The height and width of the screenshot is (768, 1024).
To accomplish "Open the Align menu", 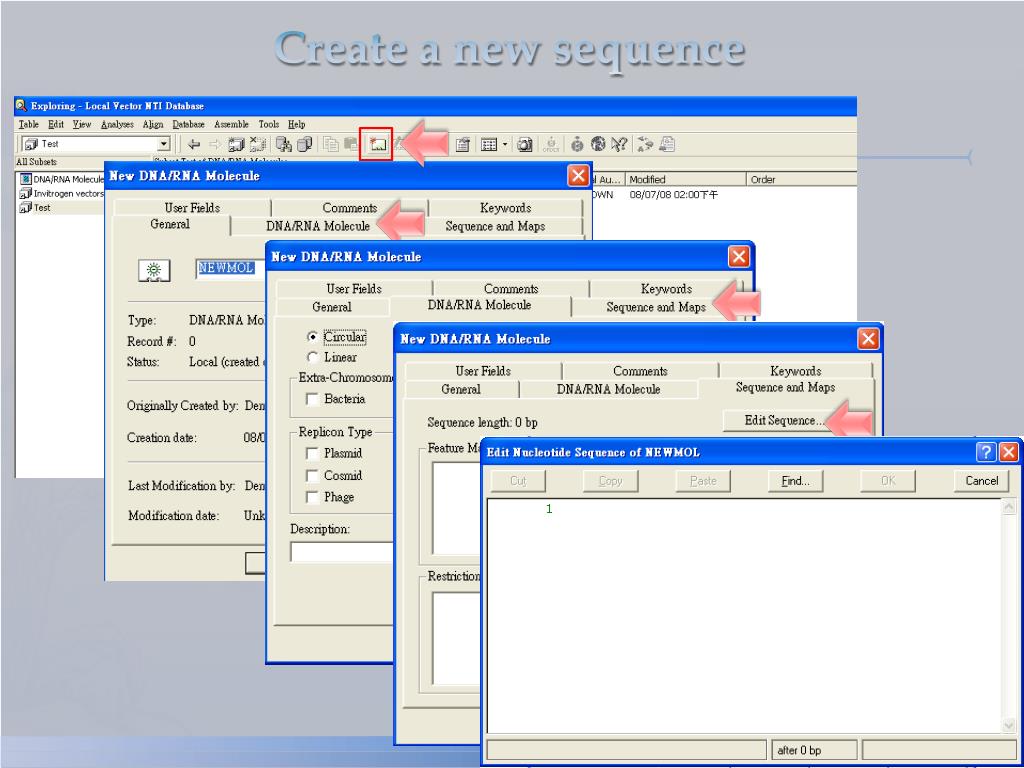I will 153,124.
